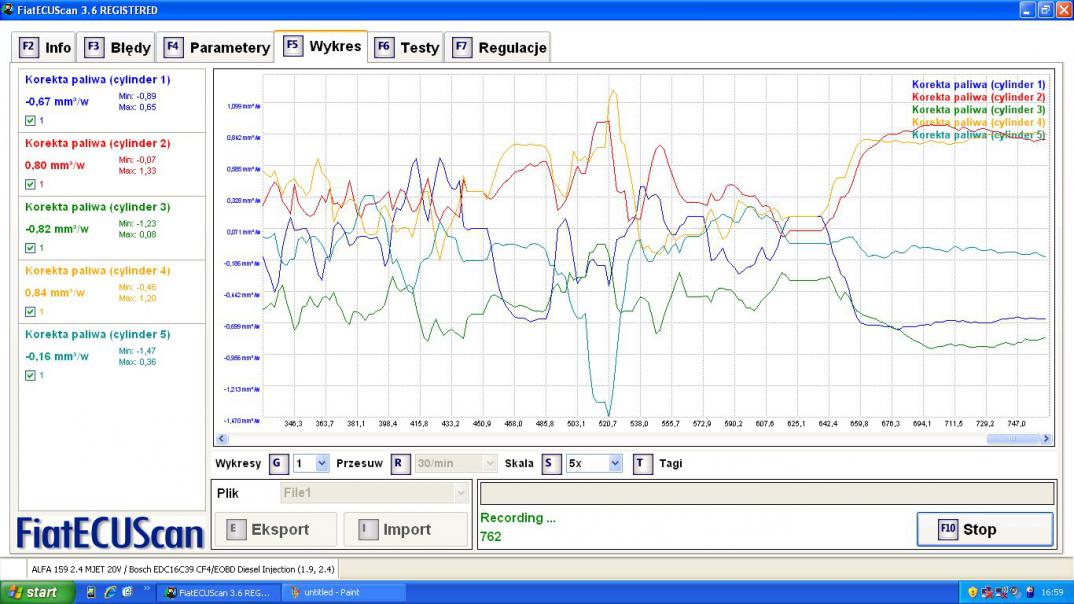The image size is (1074, 604).
Task: Toggle the cylinder 3 graph checkbox
Action: pyautogui.click(x=30, y=248)
